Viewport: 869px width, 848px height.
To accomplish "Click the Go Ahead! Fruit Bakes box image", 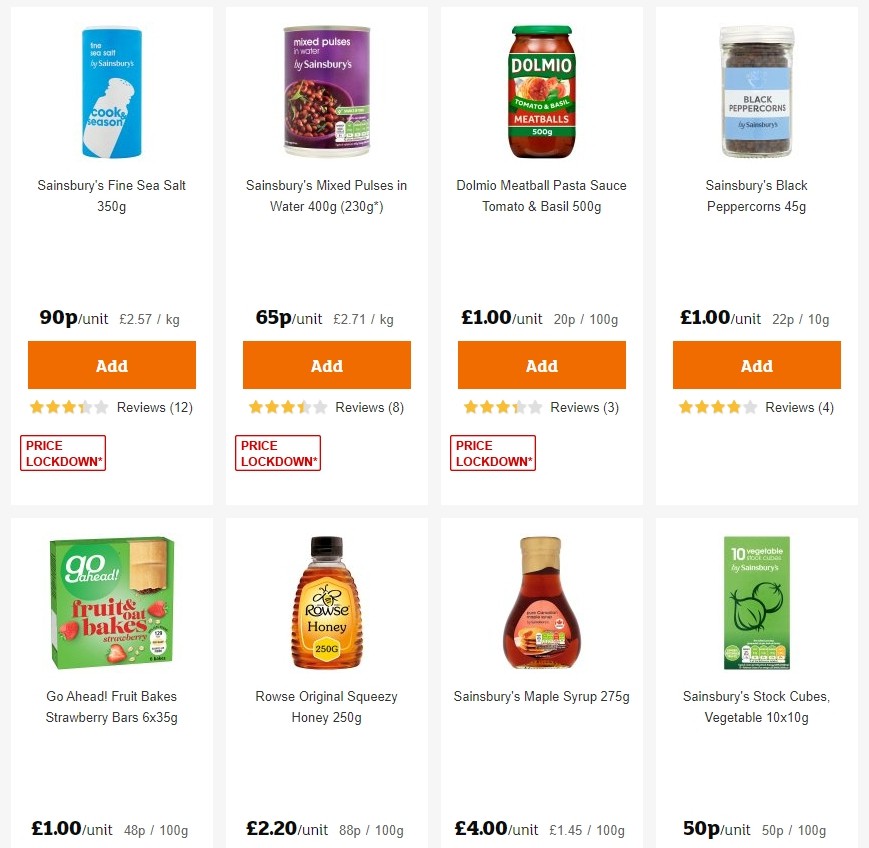I will point(111,600).
